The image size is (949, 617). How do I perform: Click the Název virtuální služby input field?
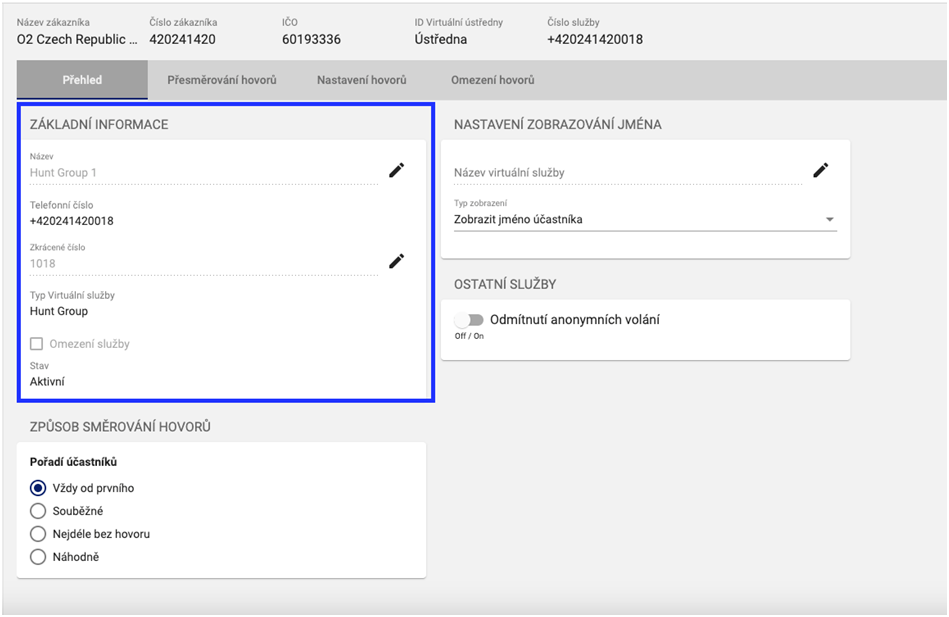(625, 173)
